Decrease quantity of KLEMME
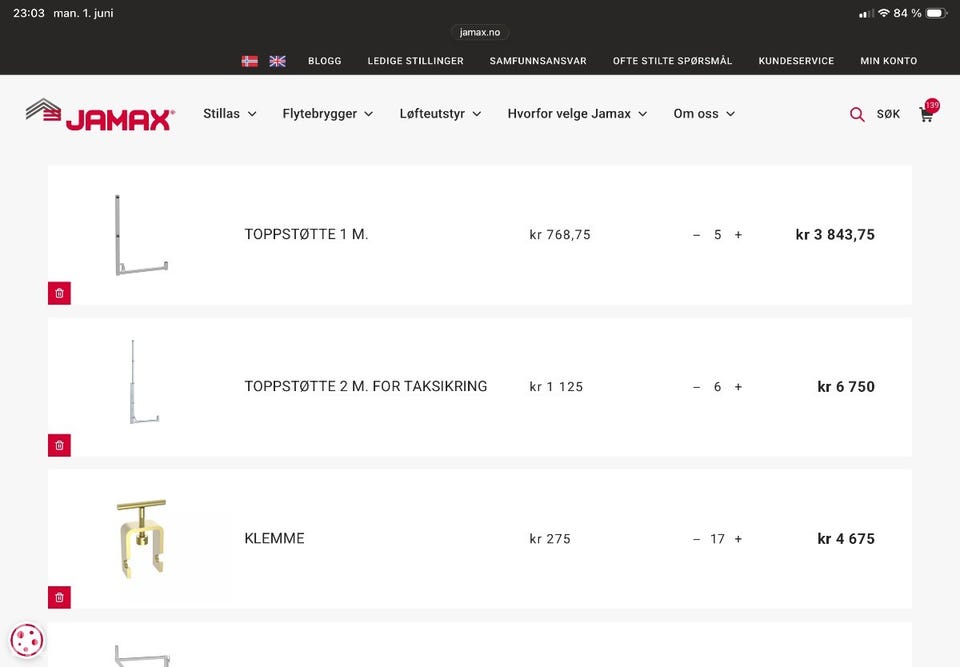 (696, 539)
